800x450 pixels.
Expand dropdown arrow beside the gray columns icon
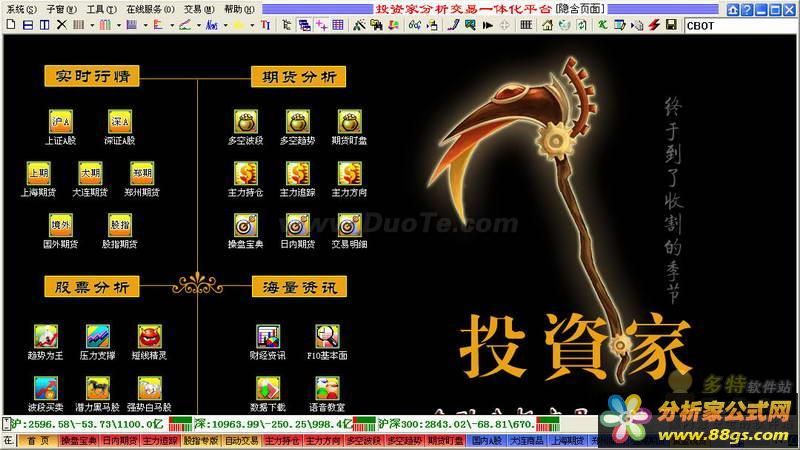point(92,25)
